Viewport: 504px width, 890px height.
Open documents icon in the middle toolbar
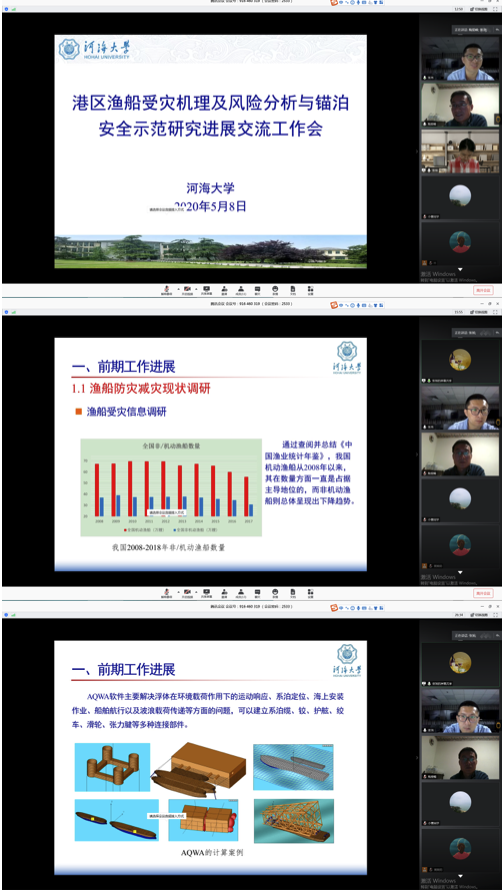coord(293,593)
